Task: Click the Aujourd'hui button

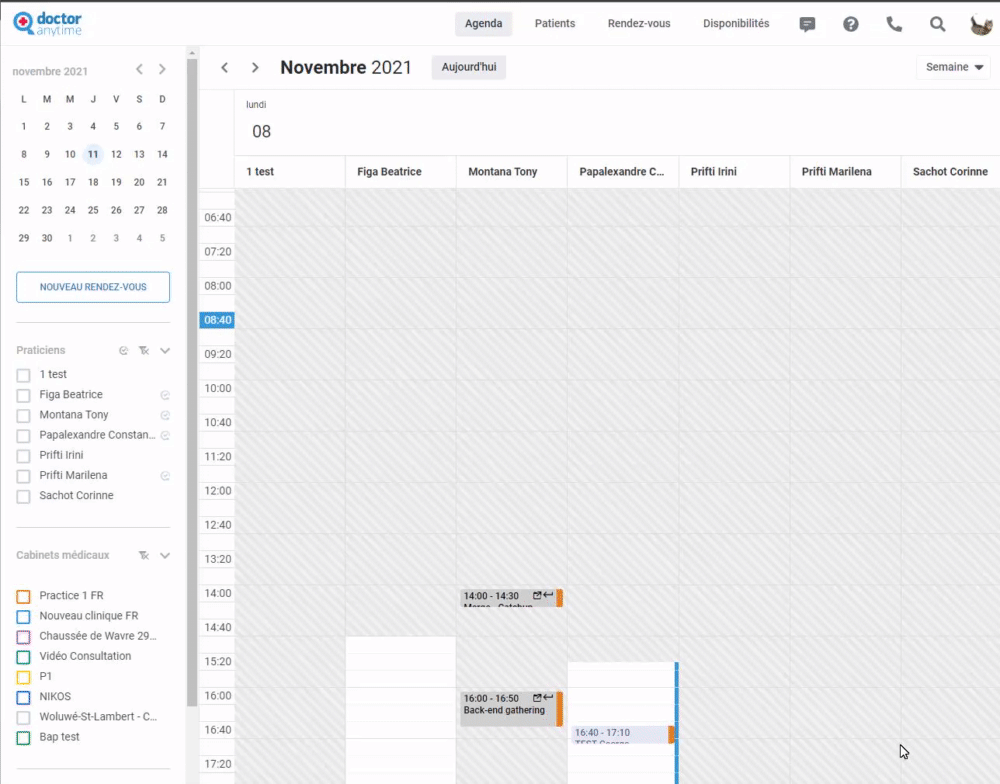Action: coord(469,67)
